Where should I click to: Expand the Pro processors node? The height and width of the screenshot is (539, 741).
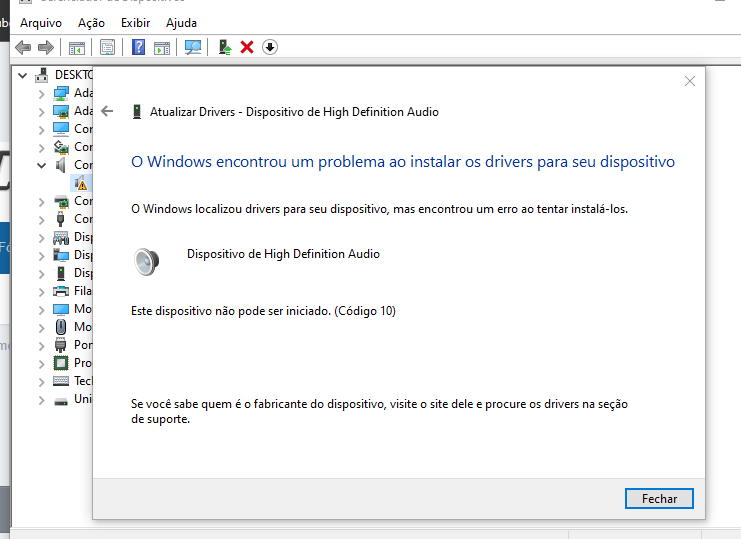tap(42, 363)
